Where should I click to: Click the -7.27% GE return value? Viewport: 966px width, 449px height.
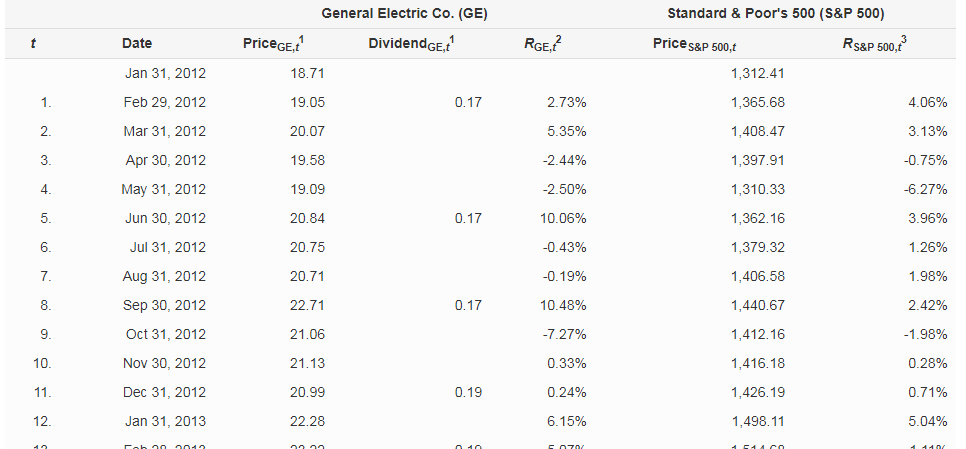[x=565, y=334]
